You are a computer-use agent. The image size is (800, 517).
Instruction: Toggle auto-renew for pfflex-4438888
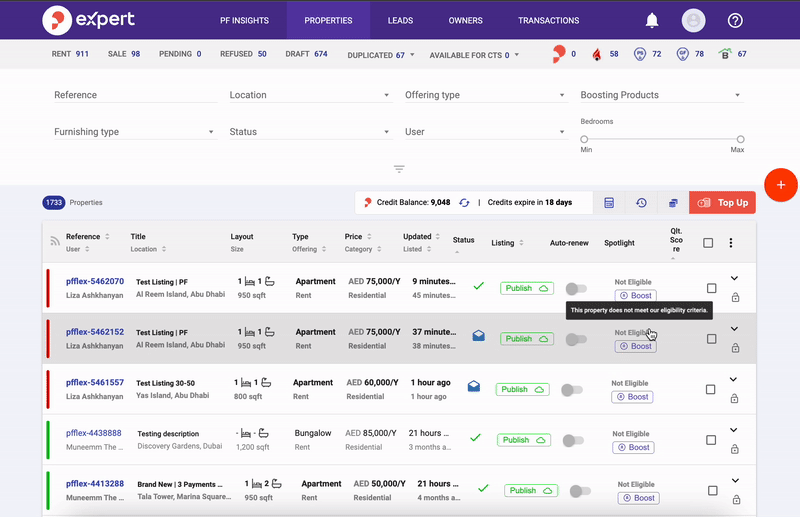[573, 440]
